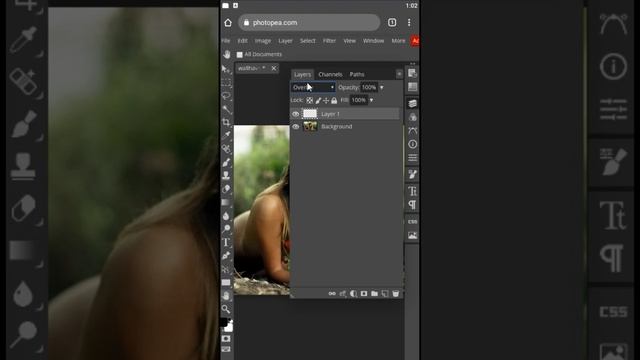
Task: Create a new layer folder
Action: pos(374,293)
